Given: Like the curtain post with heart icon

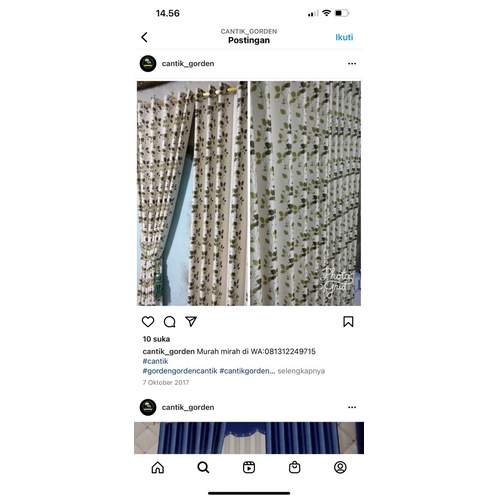Looking at the screenshot, I should tap(148, 322).
